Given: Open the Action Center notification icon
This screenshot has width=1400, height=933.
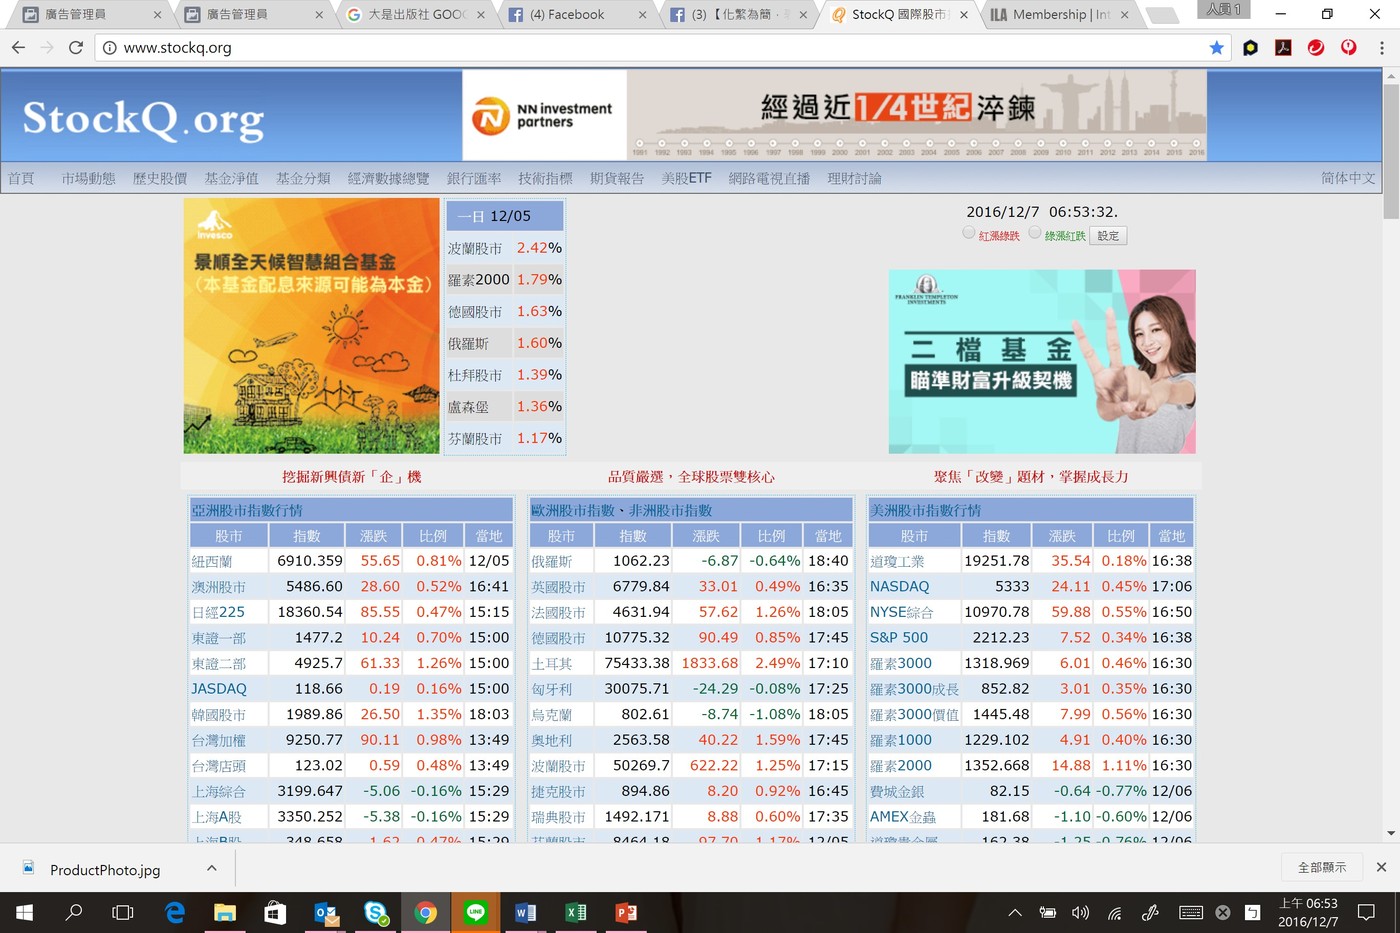Looking at the screenshot, I should [x=1366, y=912].
